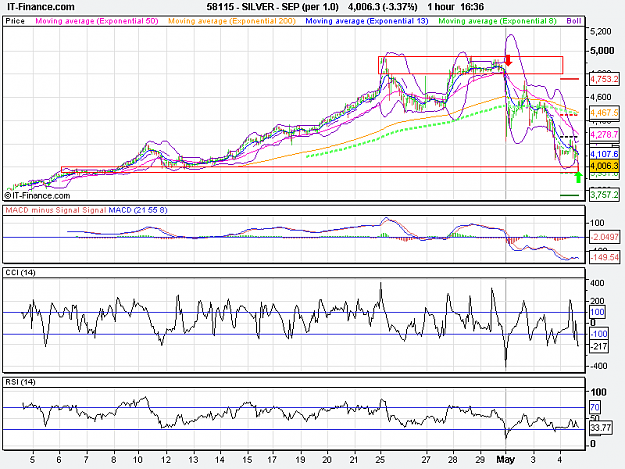Select the boxed 70 level in RSI panel
625x469 pixels.
point(595,407)
